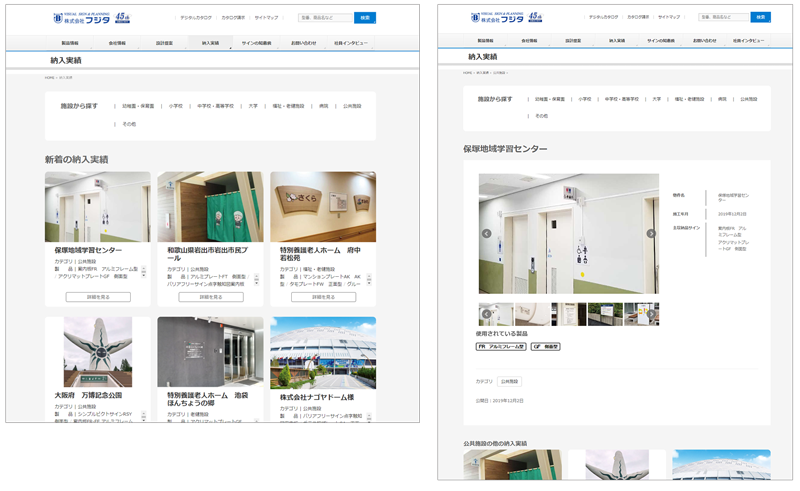Show previous main photo with left arrow

[x=487, y=233]
